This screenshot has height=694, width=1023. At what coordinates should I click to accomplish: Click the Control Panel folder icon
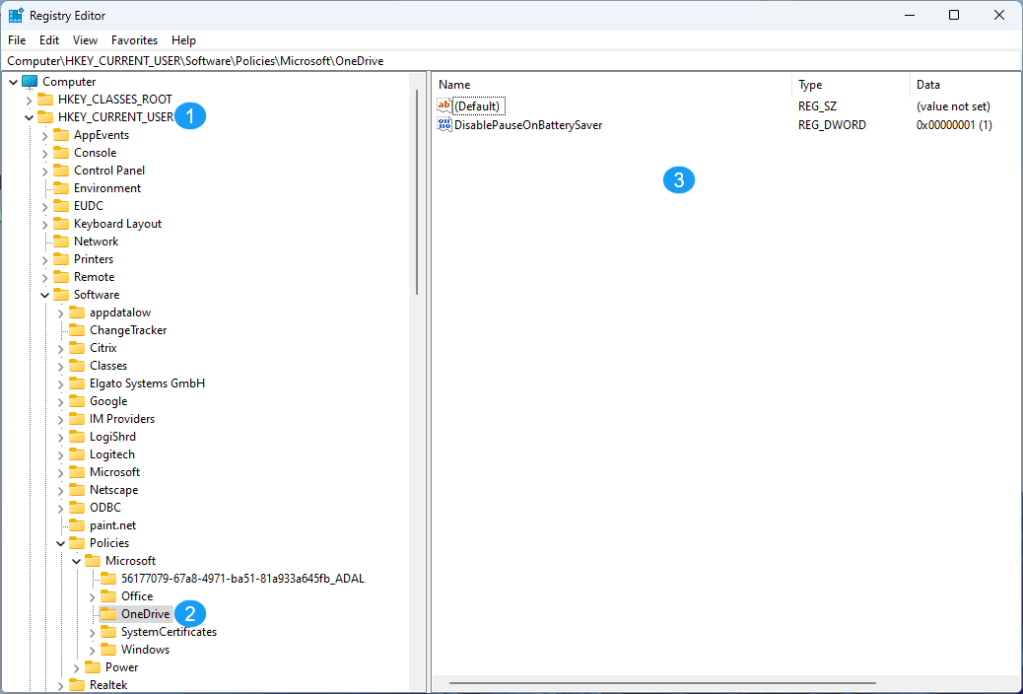63,170
